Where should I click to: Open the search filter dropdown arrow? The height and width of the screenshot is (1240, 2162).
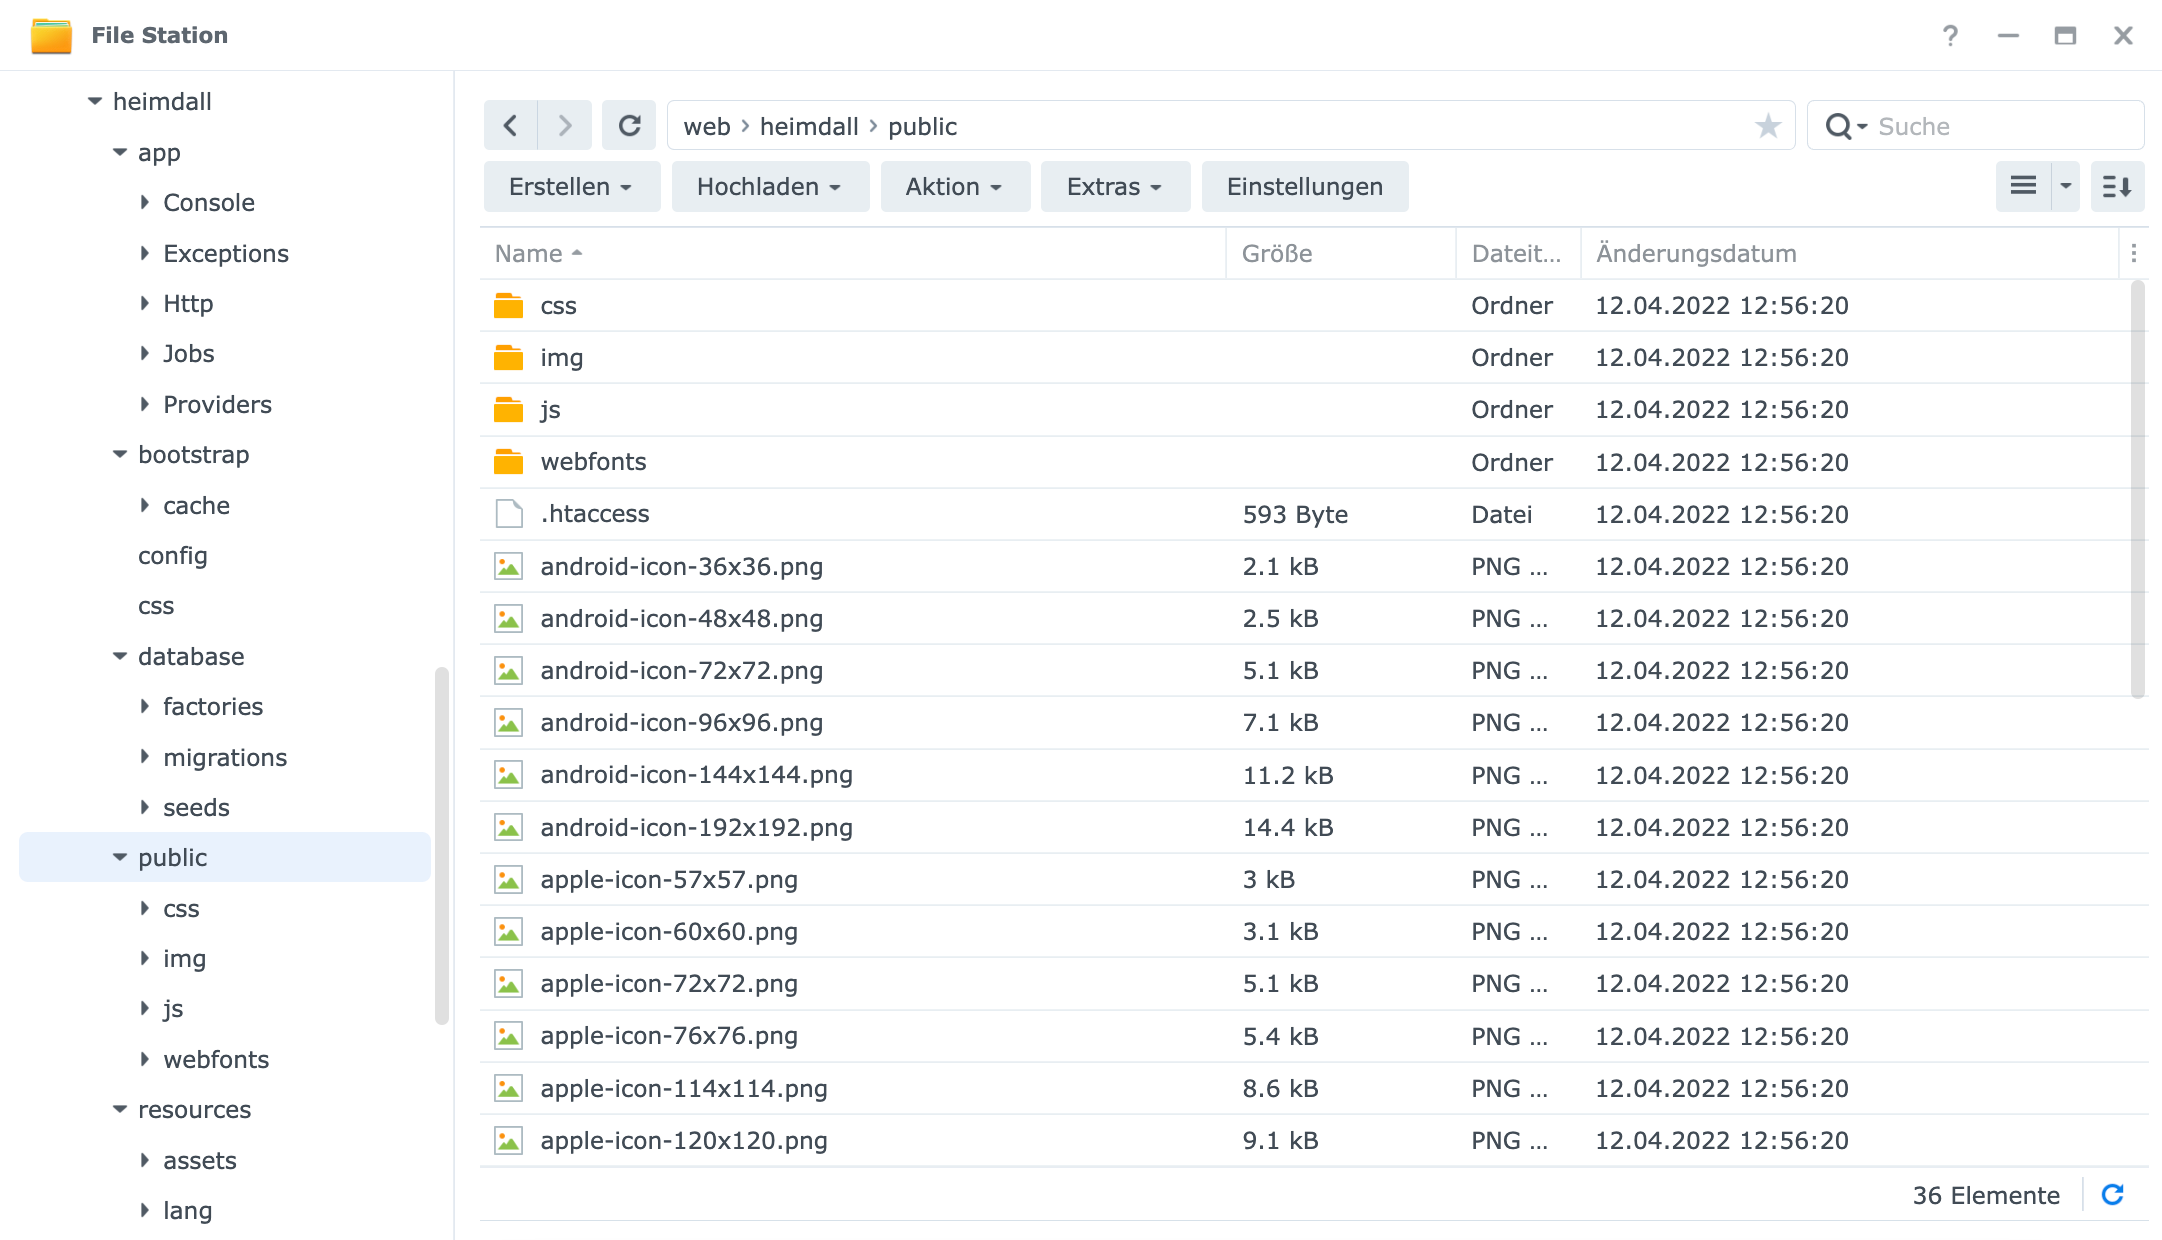tap(1861, 126)
